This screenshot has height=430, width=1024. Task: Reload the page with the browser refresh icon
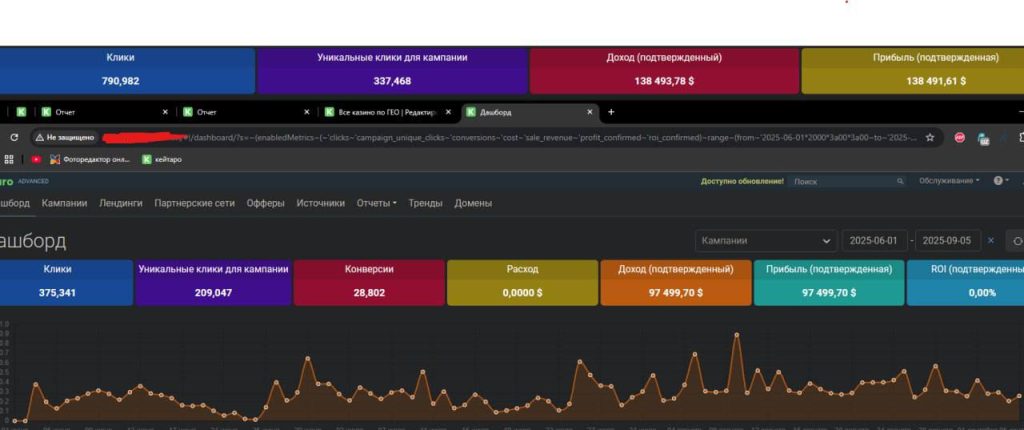[14, 138]
